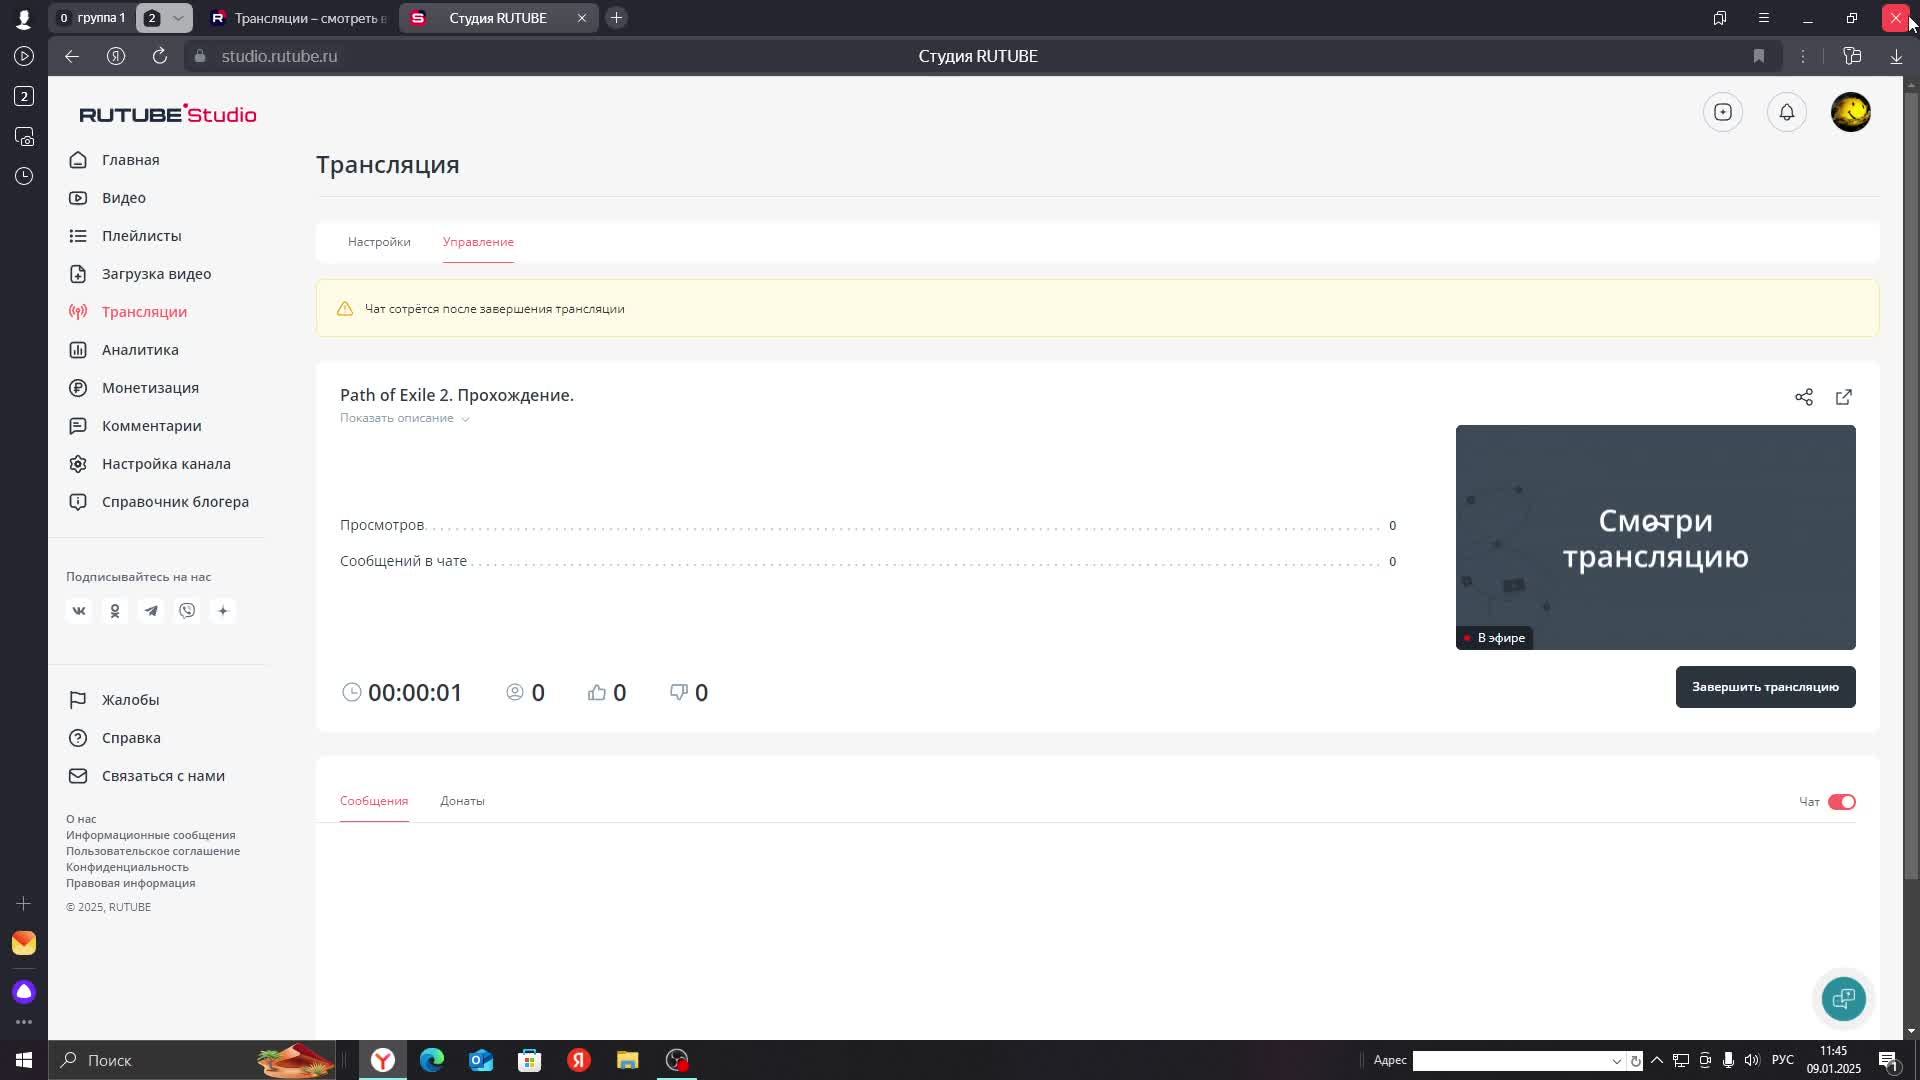The image size is (1920, 1080).
Task: Click Завершить трансляцию button
Action: pos(1765,687)
